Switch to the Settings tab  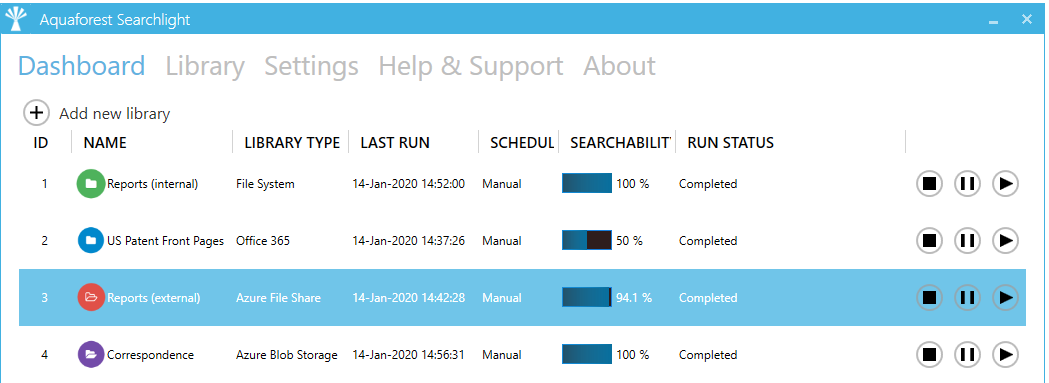[x=311, y=66]
